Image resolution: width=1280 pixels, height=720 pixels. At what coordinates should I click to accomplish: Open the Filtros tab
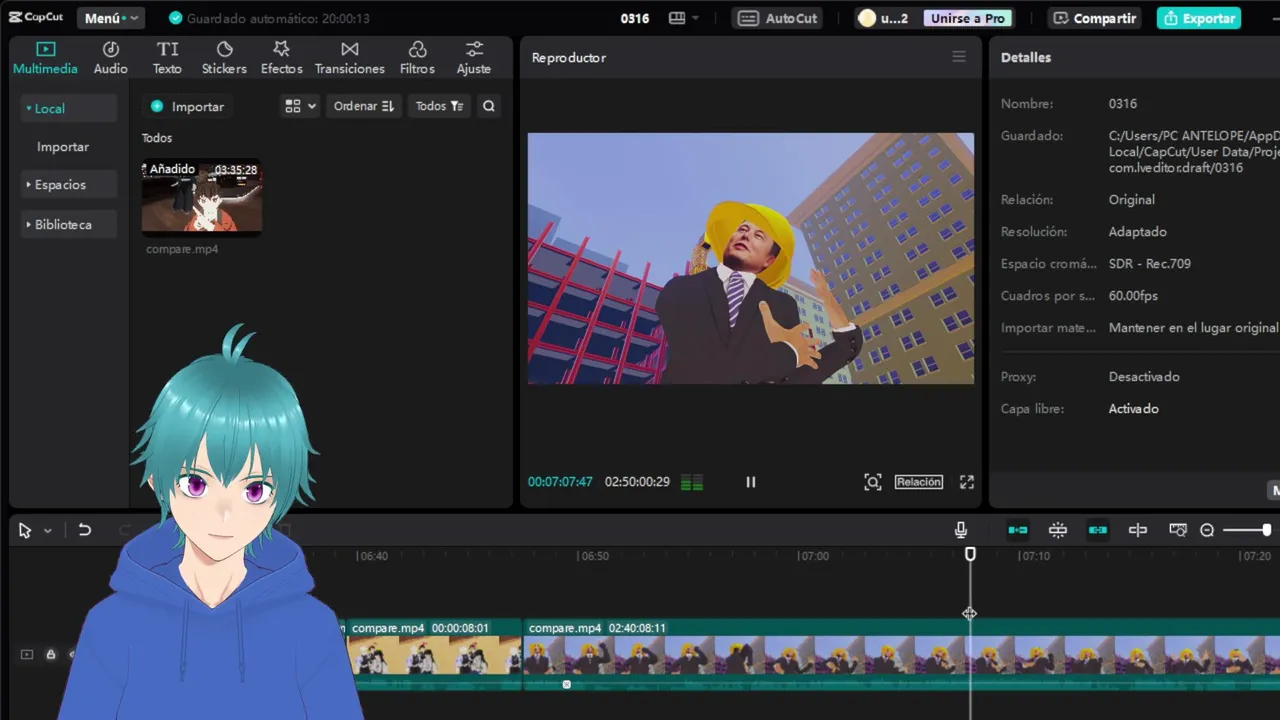click(417, 58)
